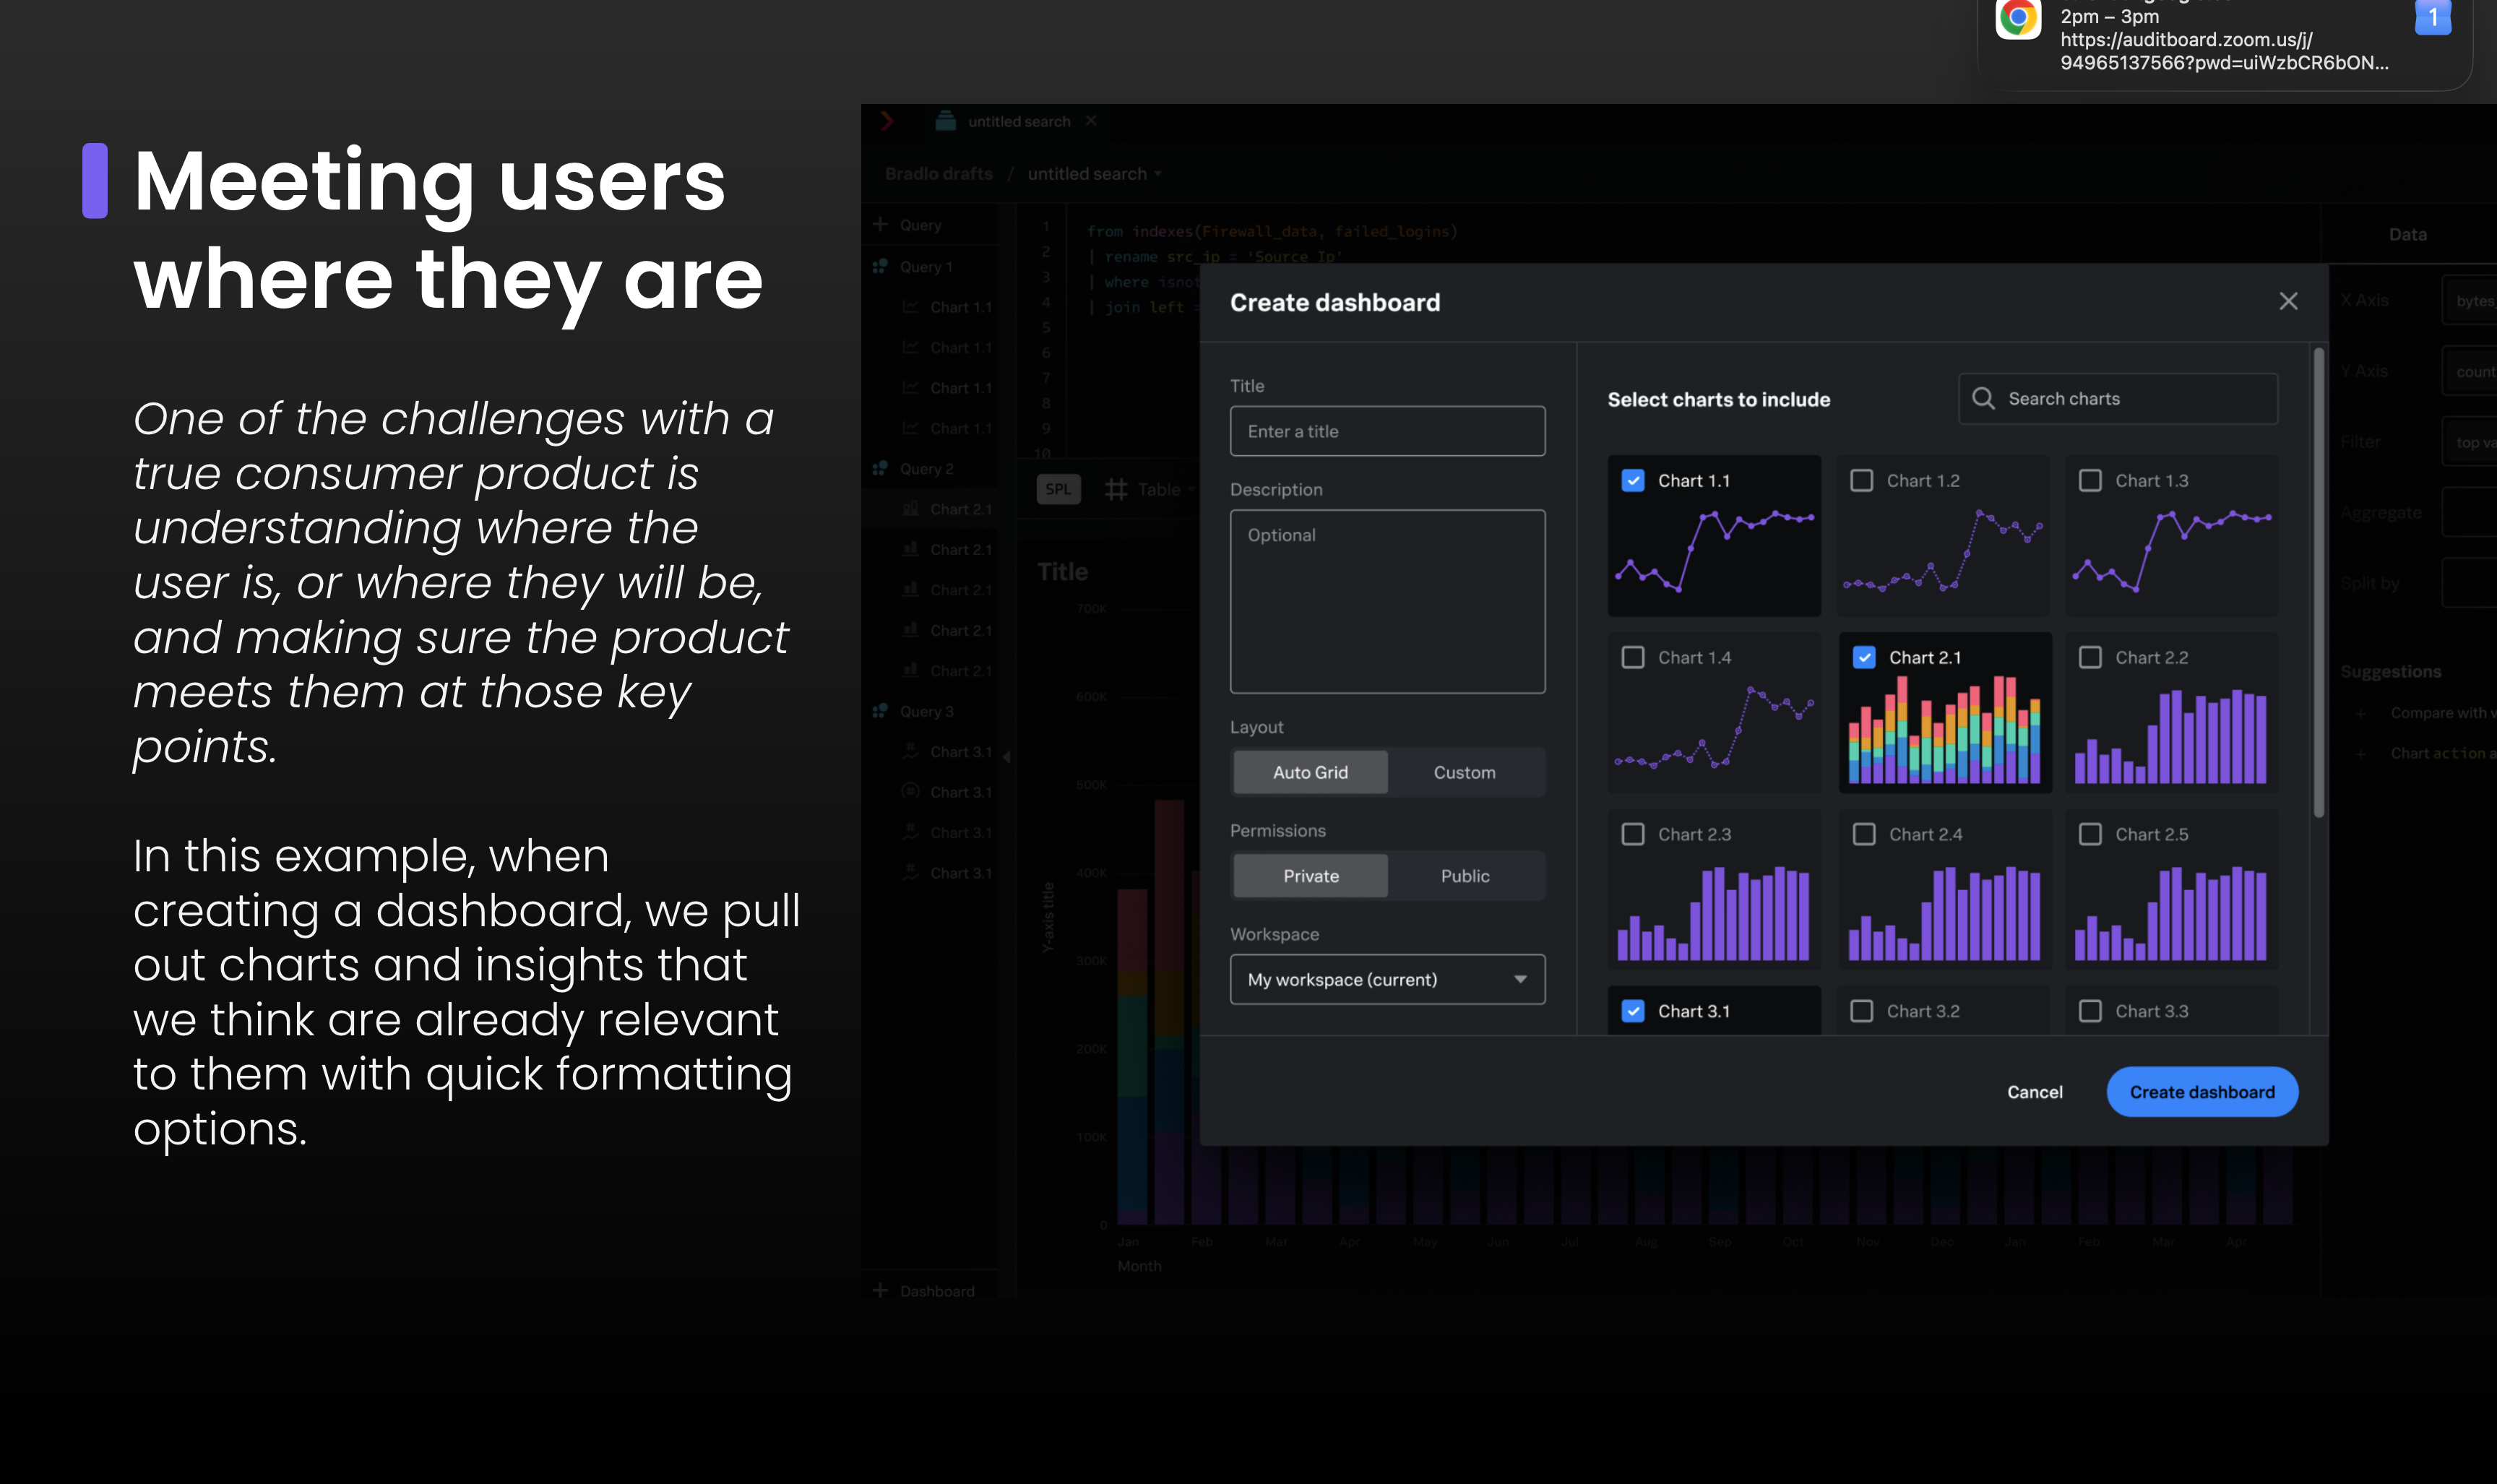Image resolution: width=2497 pixels, height=1484 pixels.
Task: Click the Cancel button
Action: tap(2034, 1091)
